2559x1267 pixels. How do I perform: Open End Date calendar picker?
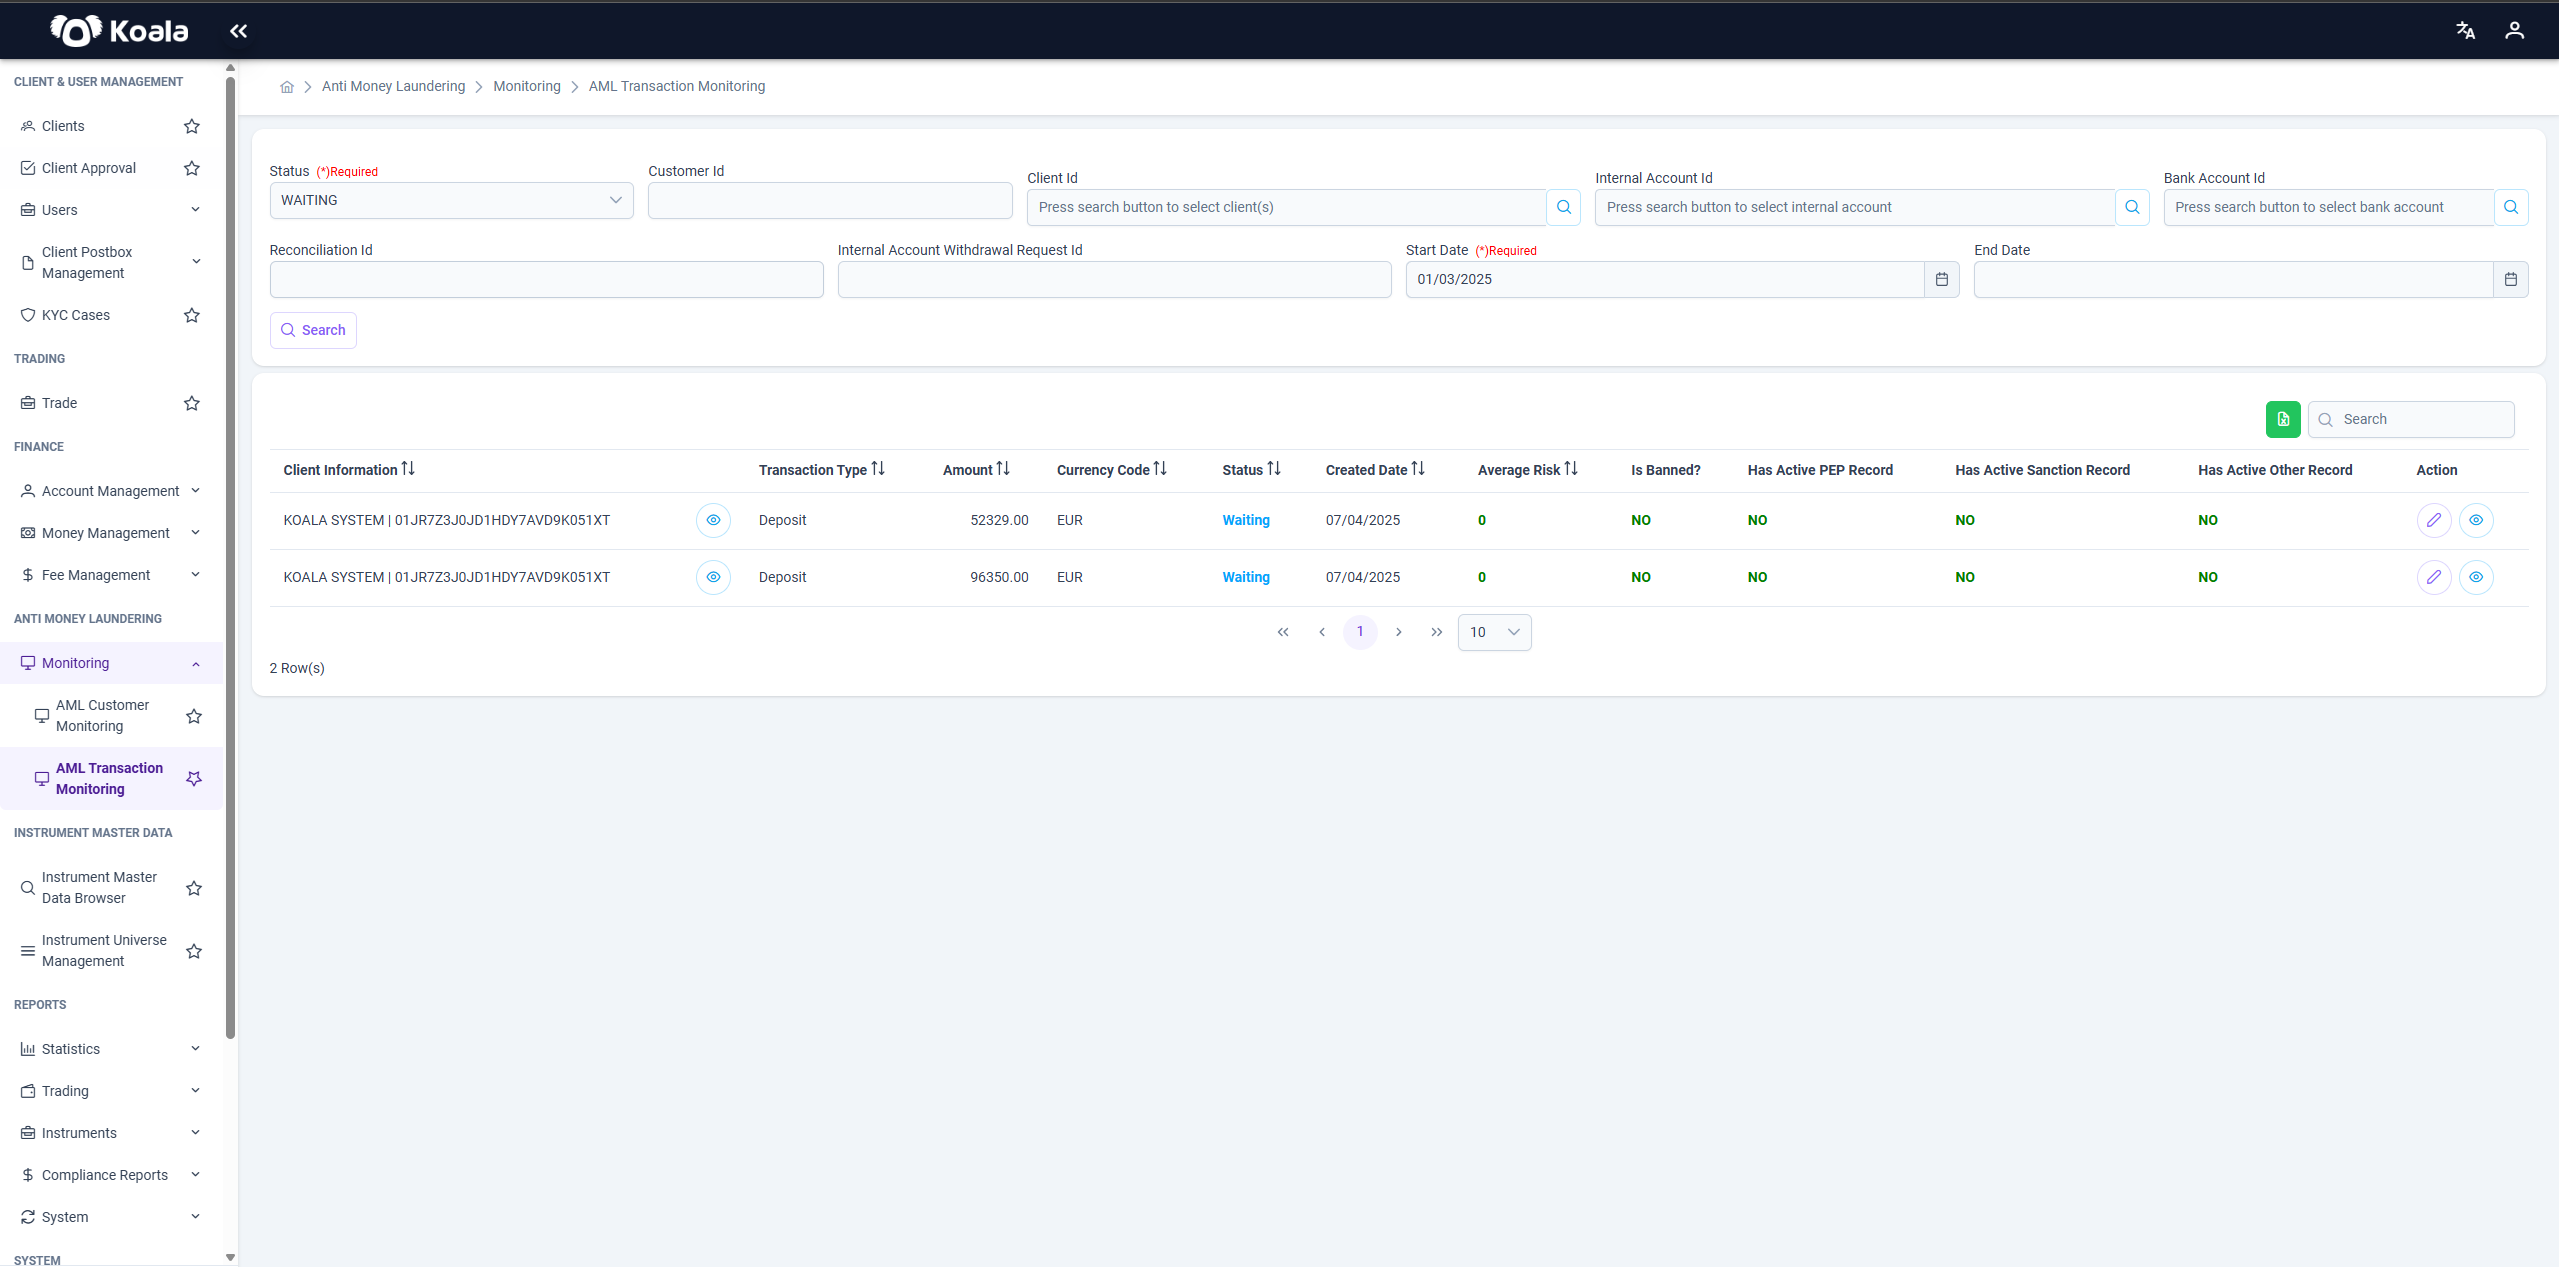[2510, 279]
